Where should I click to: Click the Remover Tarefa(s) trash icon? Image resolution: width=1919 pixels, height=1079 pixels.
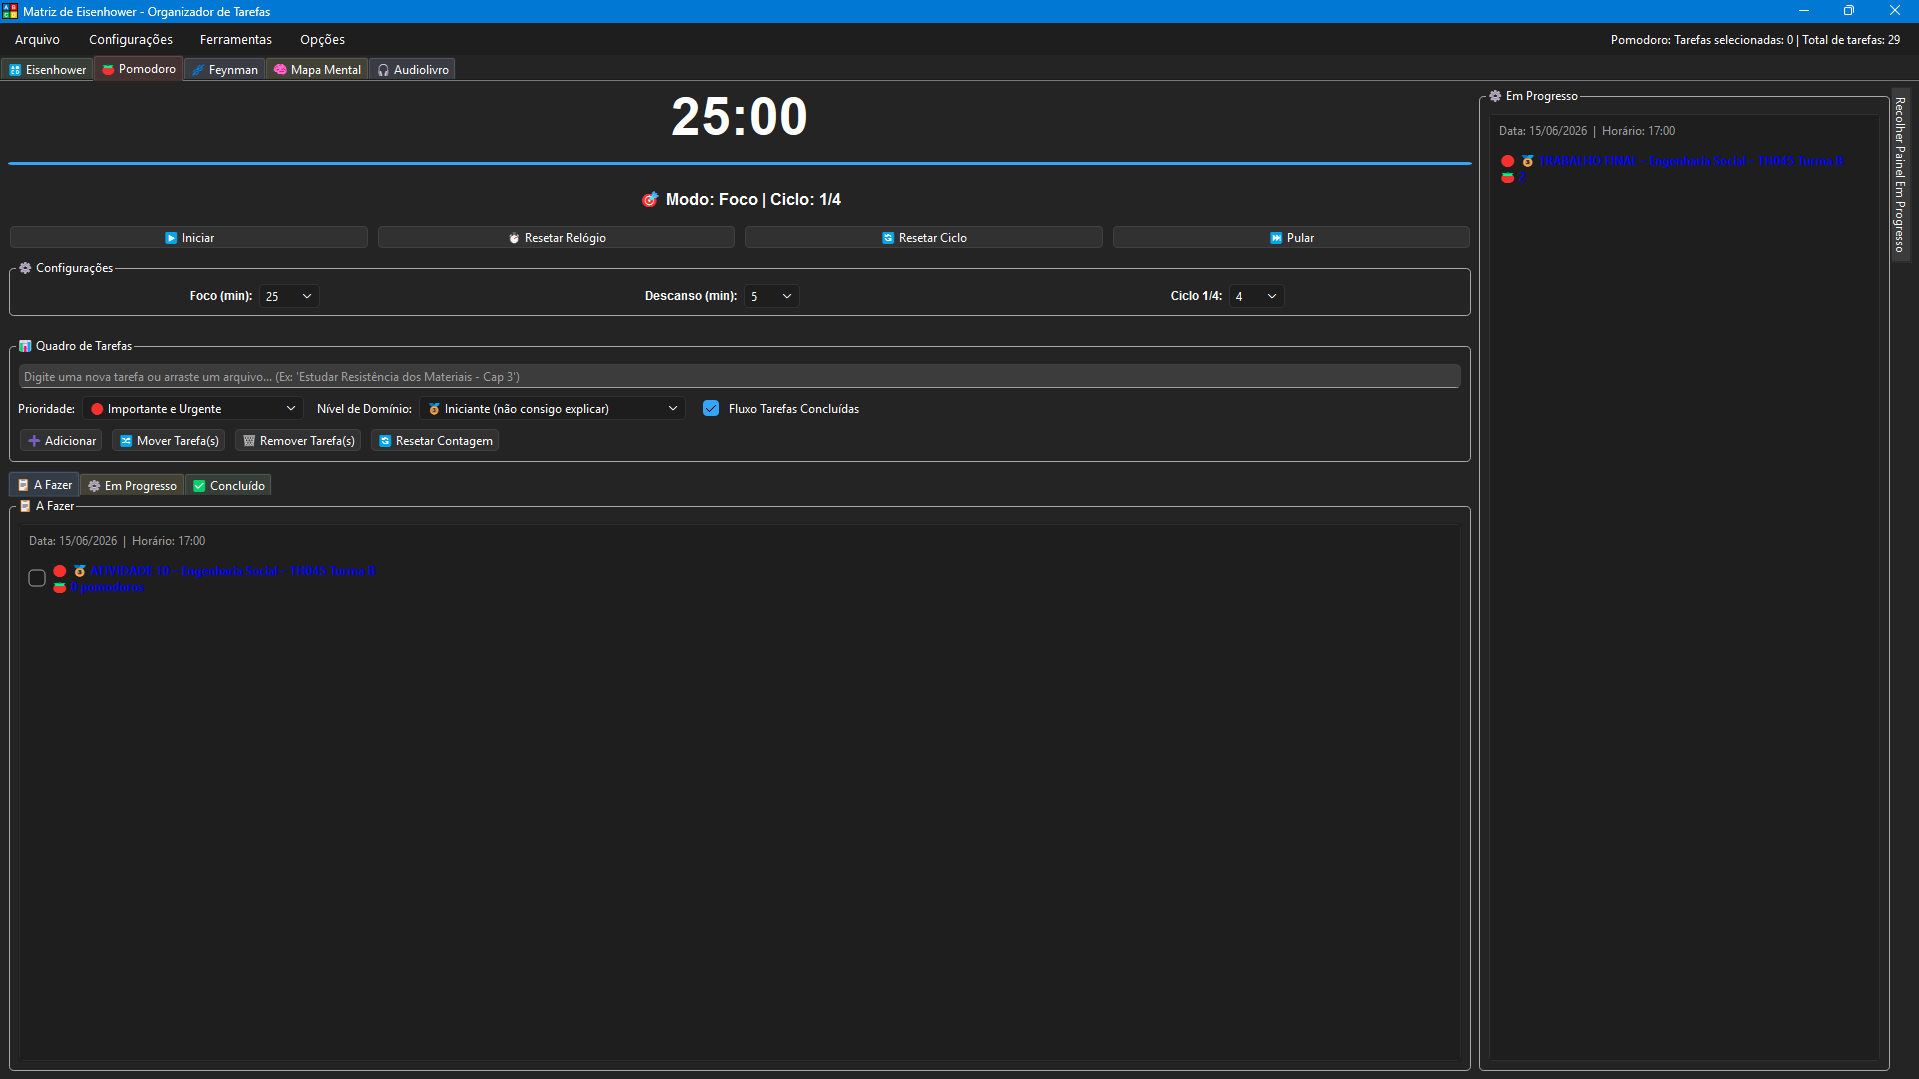coord(249,441)
